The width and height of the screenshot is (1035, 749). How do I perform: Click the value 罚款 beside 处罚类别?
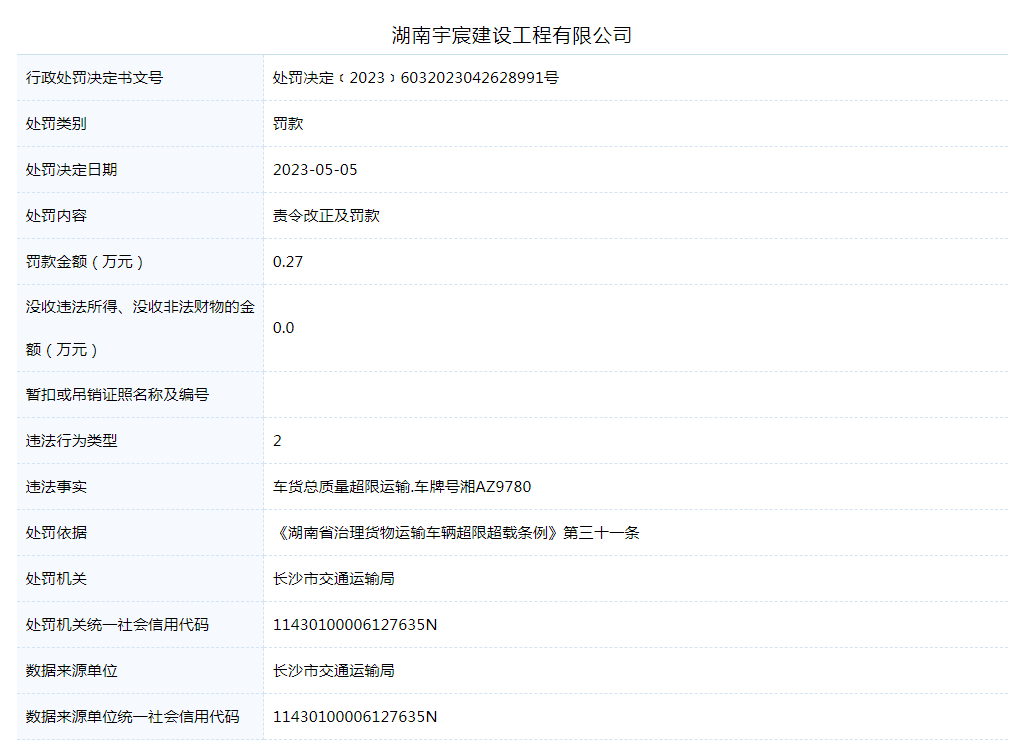(x=288, y=123)
